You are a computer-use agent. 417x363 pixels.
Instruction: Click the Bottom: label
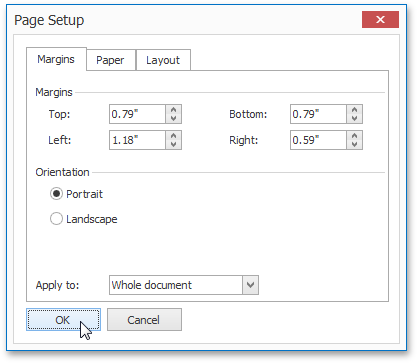click(248, 114)
